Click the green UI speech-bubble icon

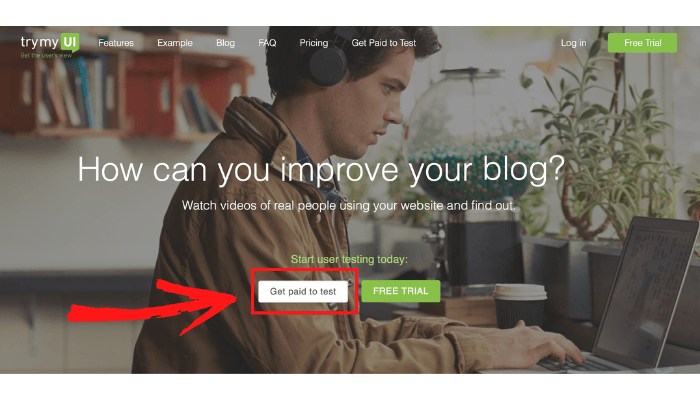click(x=70, y=42)
